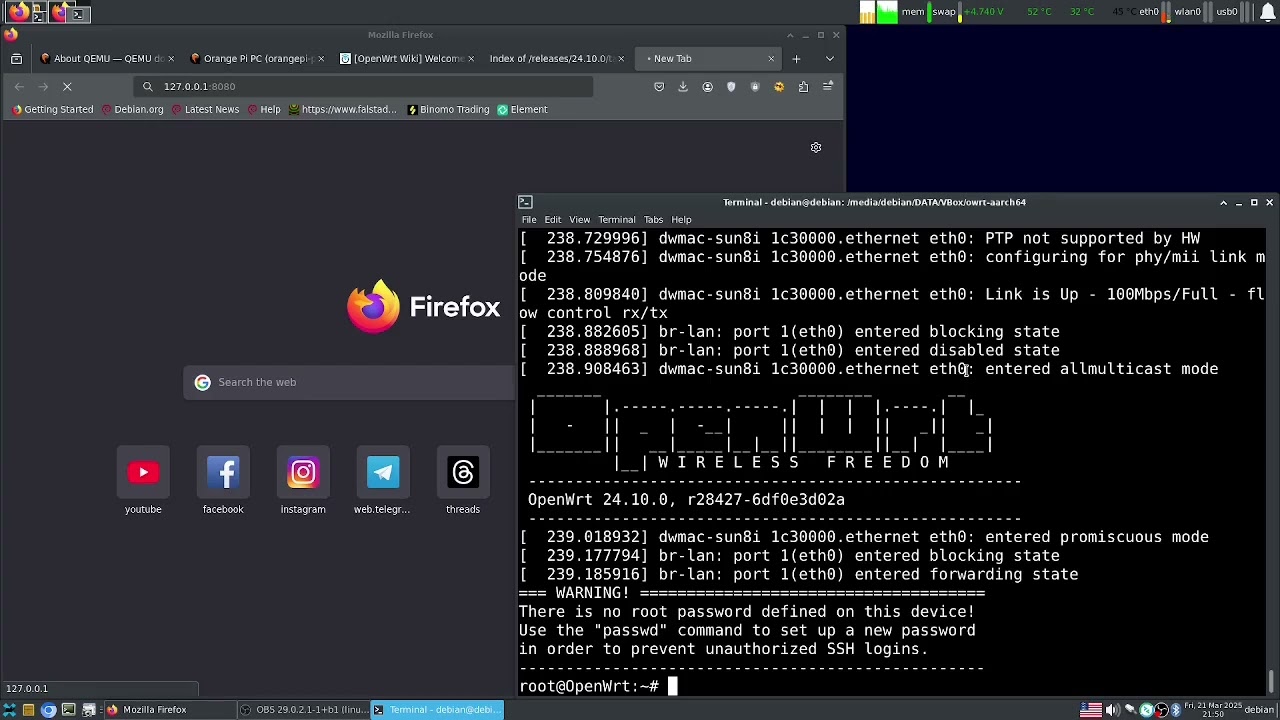Open Terminal Help menu
Image resolution: width=1280 pixels, height=720 pixels.
[681, 220]
